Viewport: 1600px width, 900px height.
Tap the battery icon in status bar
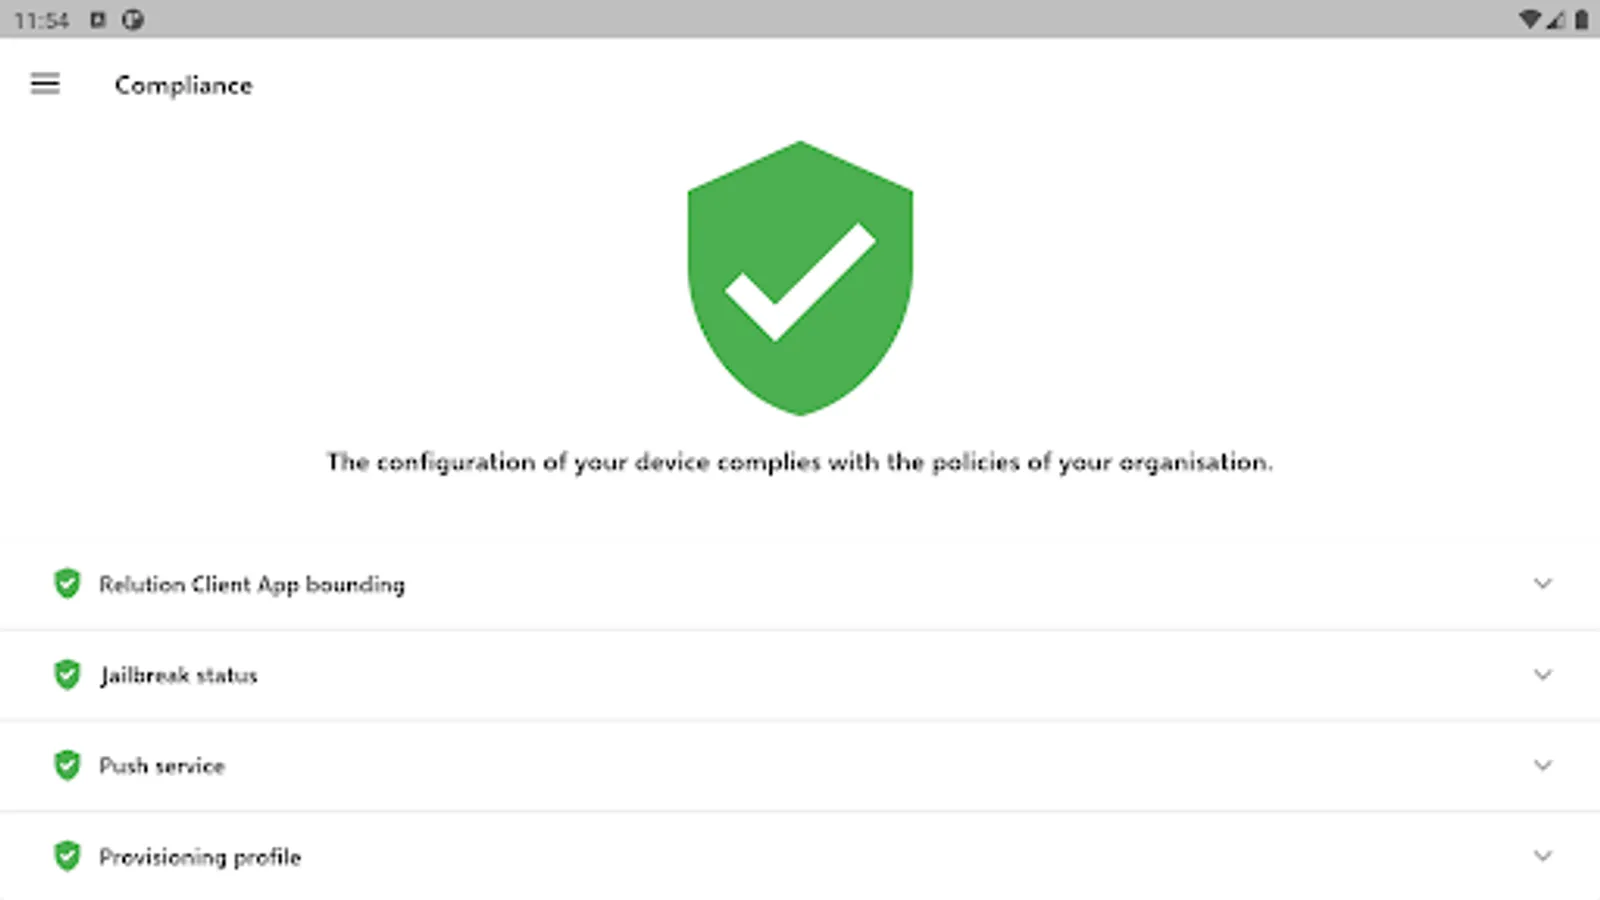point(1581,19)
